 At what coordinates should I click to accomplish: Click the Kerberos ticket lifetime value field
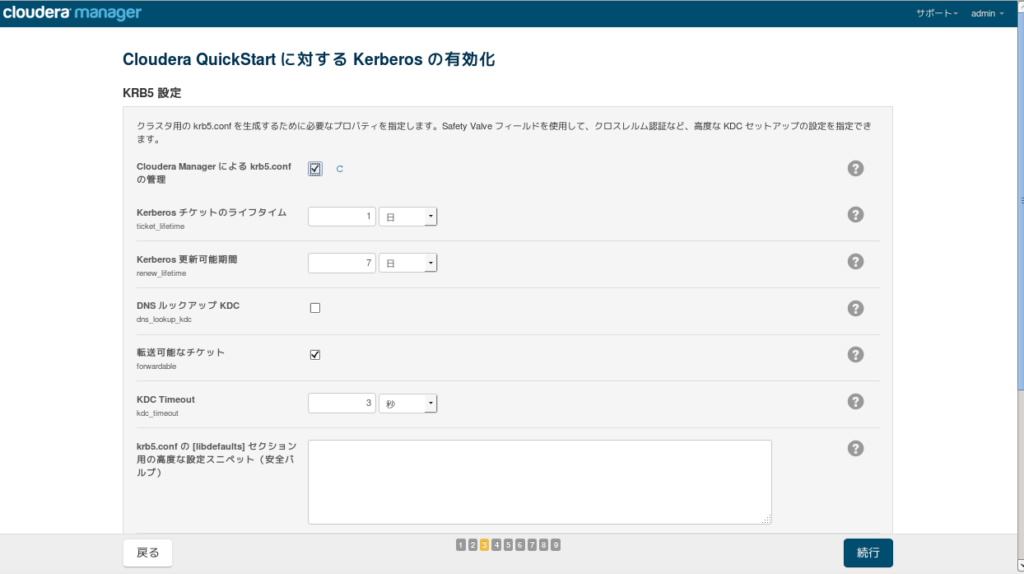click(342, 216)
